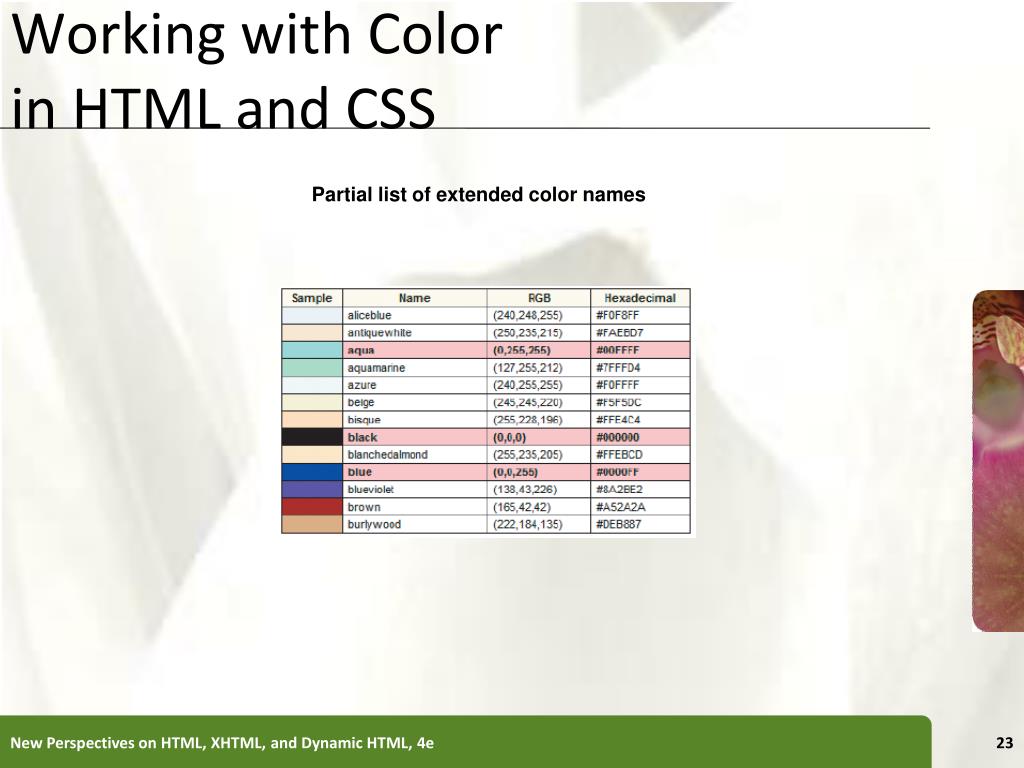Click the Name column header
1024x768 pixels.
pos(414,298)
